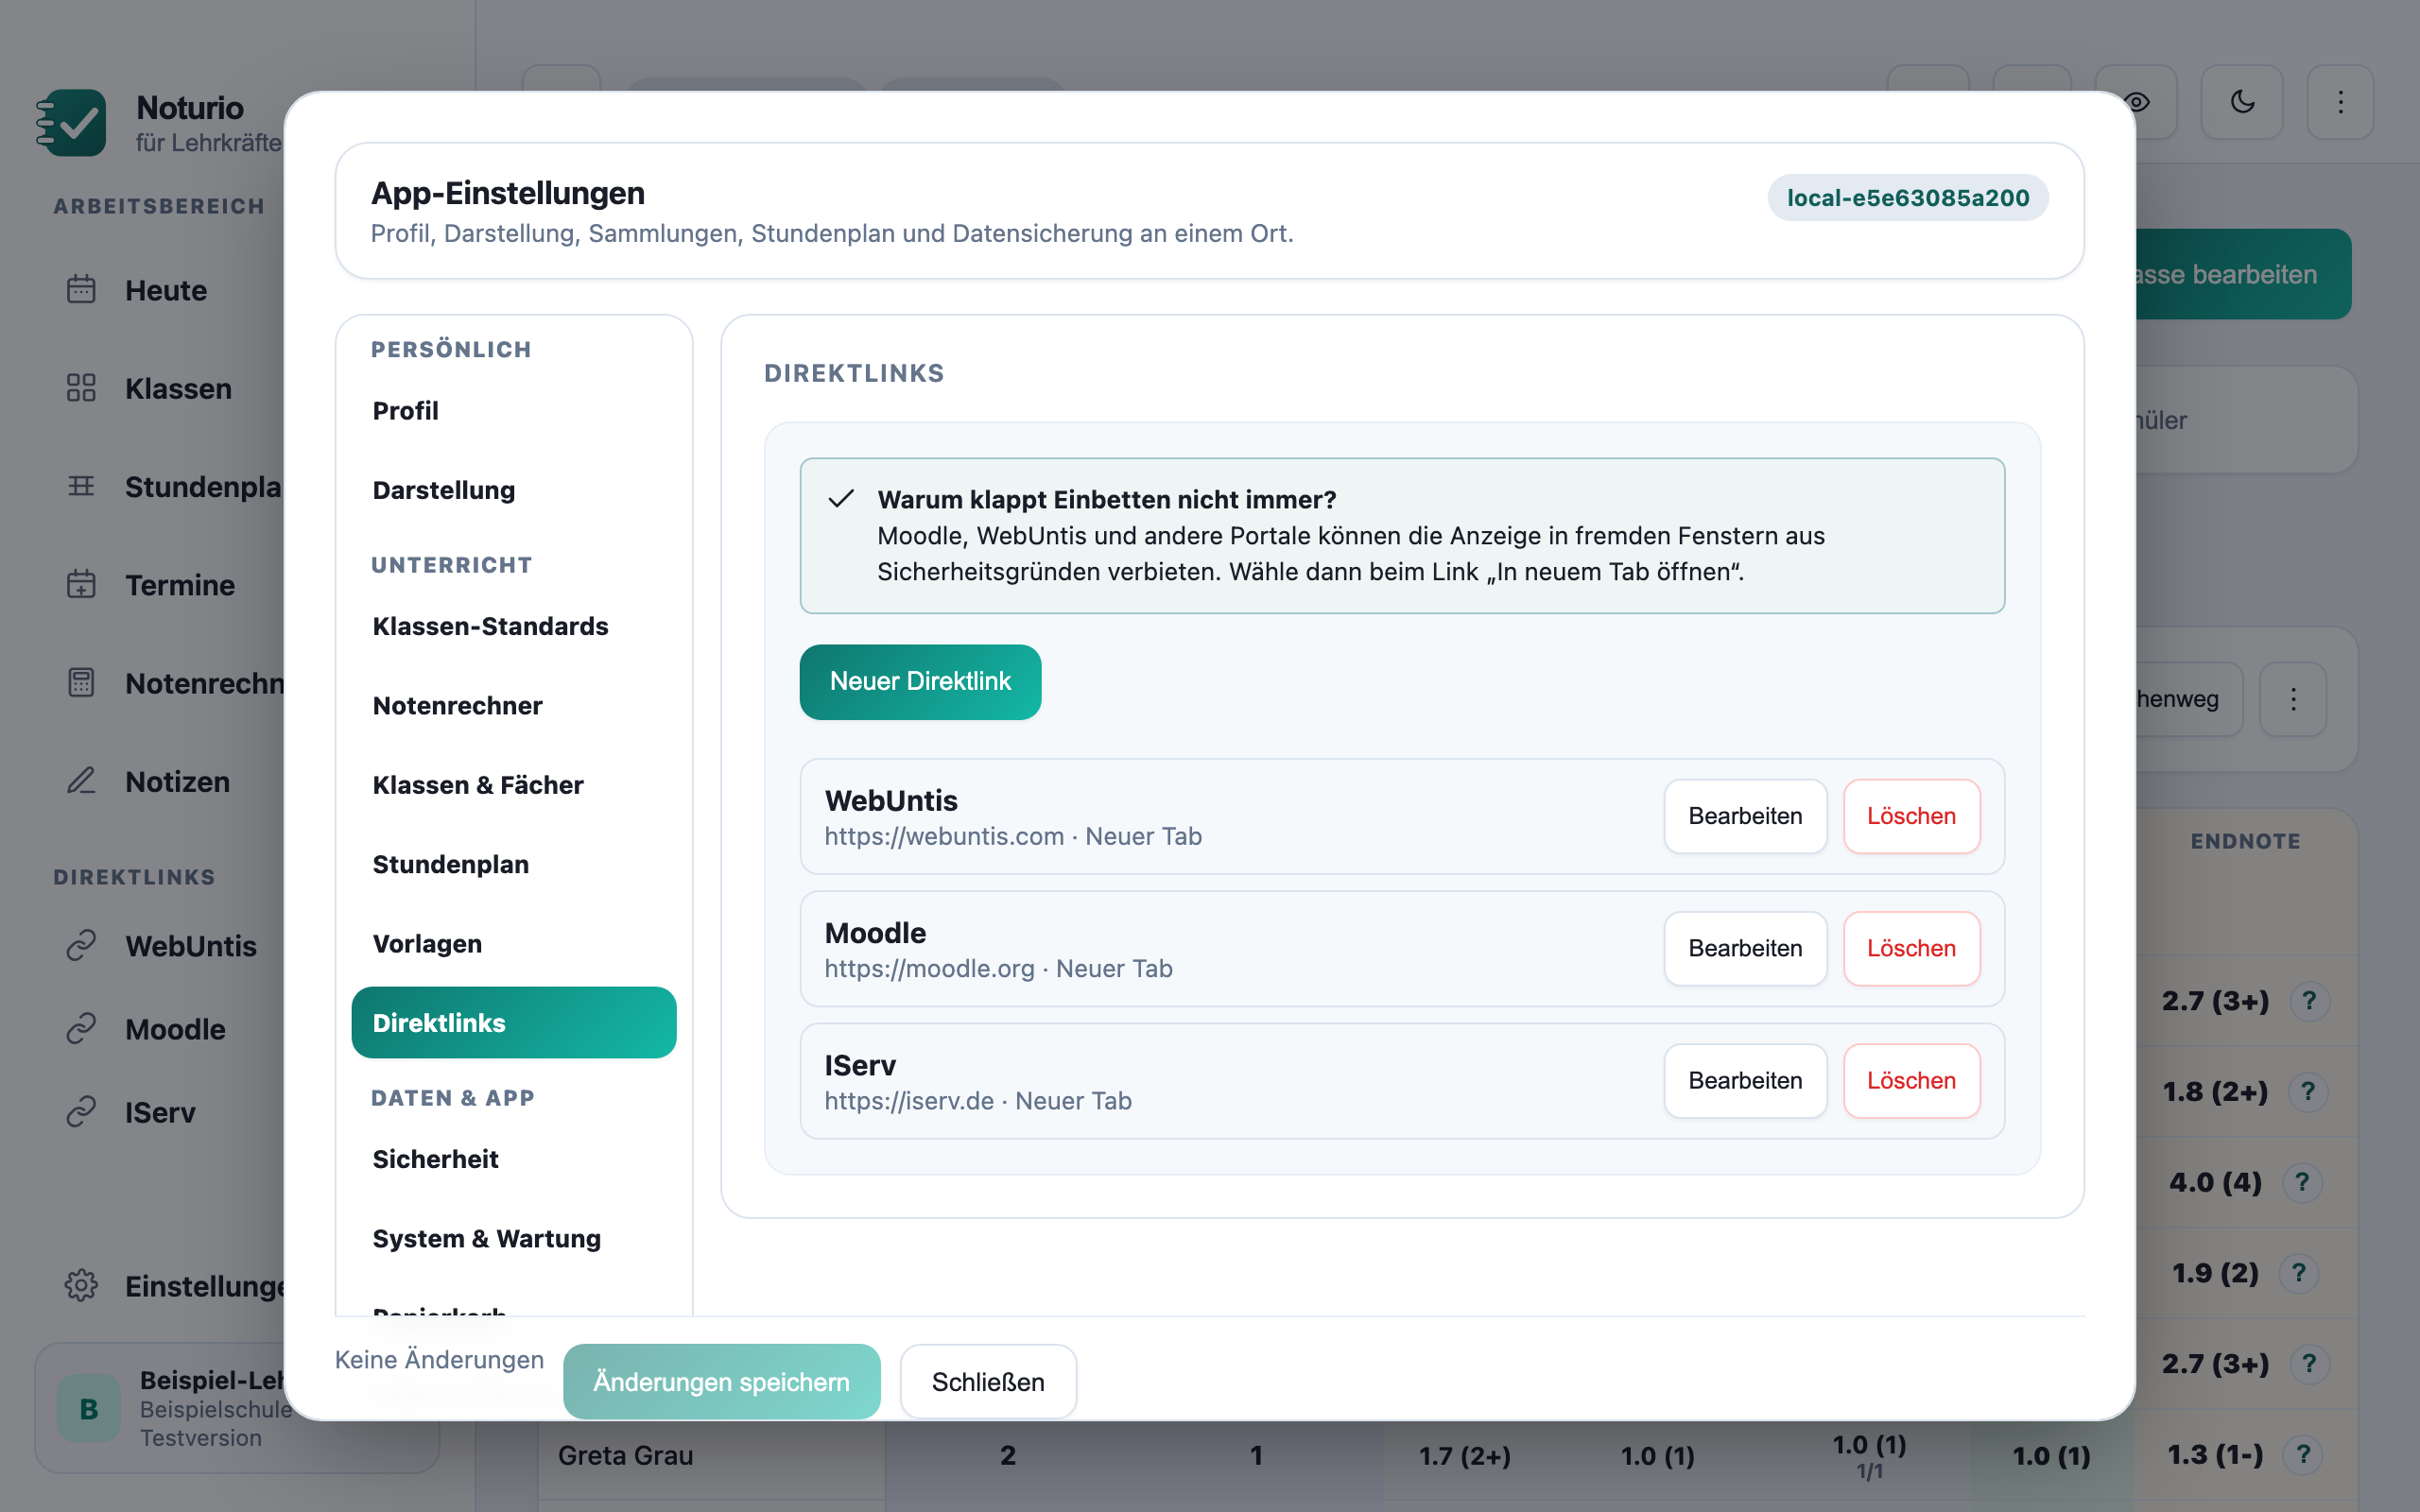Click the Moodle link icon in sidebar
The height and width of the screenshot is (1512, 2420).
click(81, 1028)
